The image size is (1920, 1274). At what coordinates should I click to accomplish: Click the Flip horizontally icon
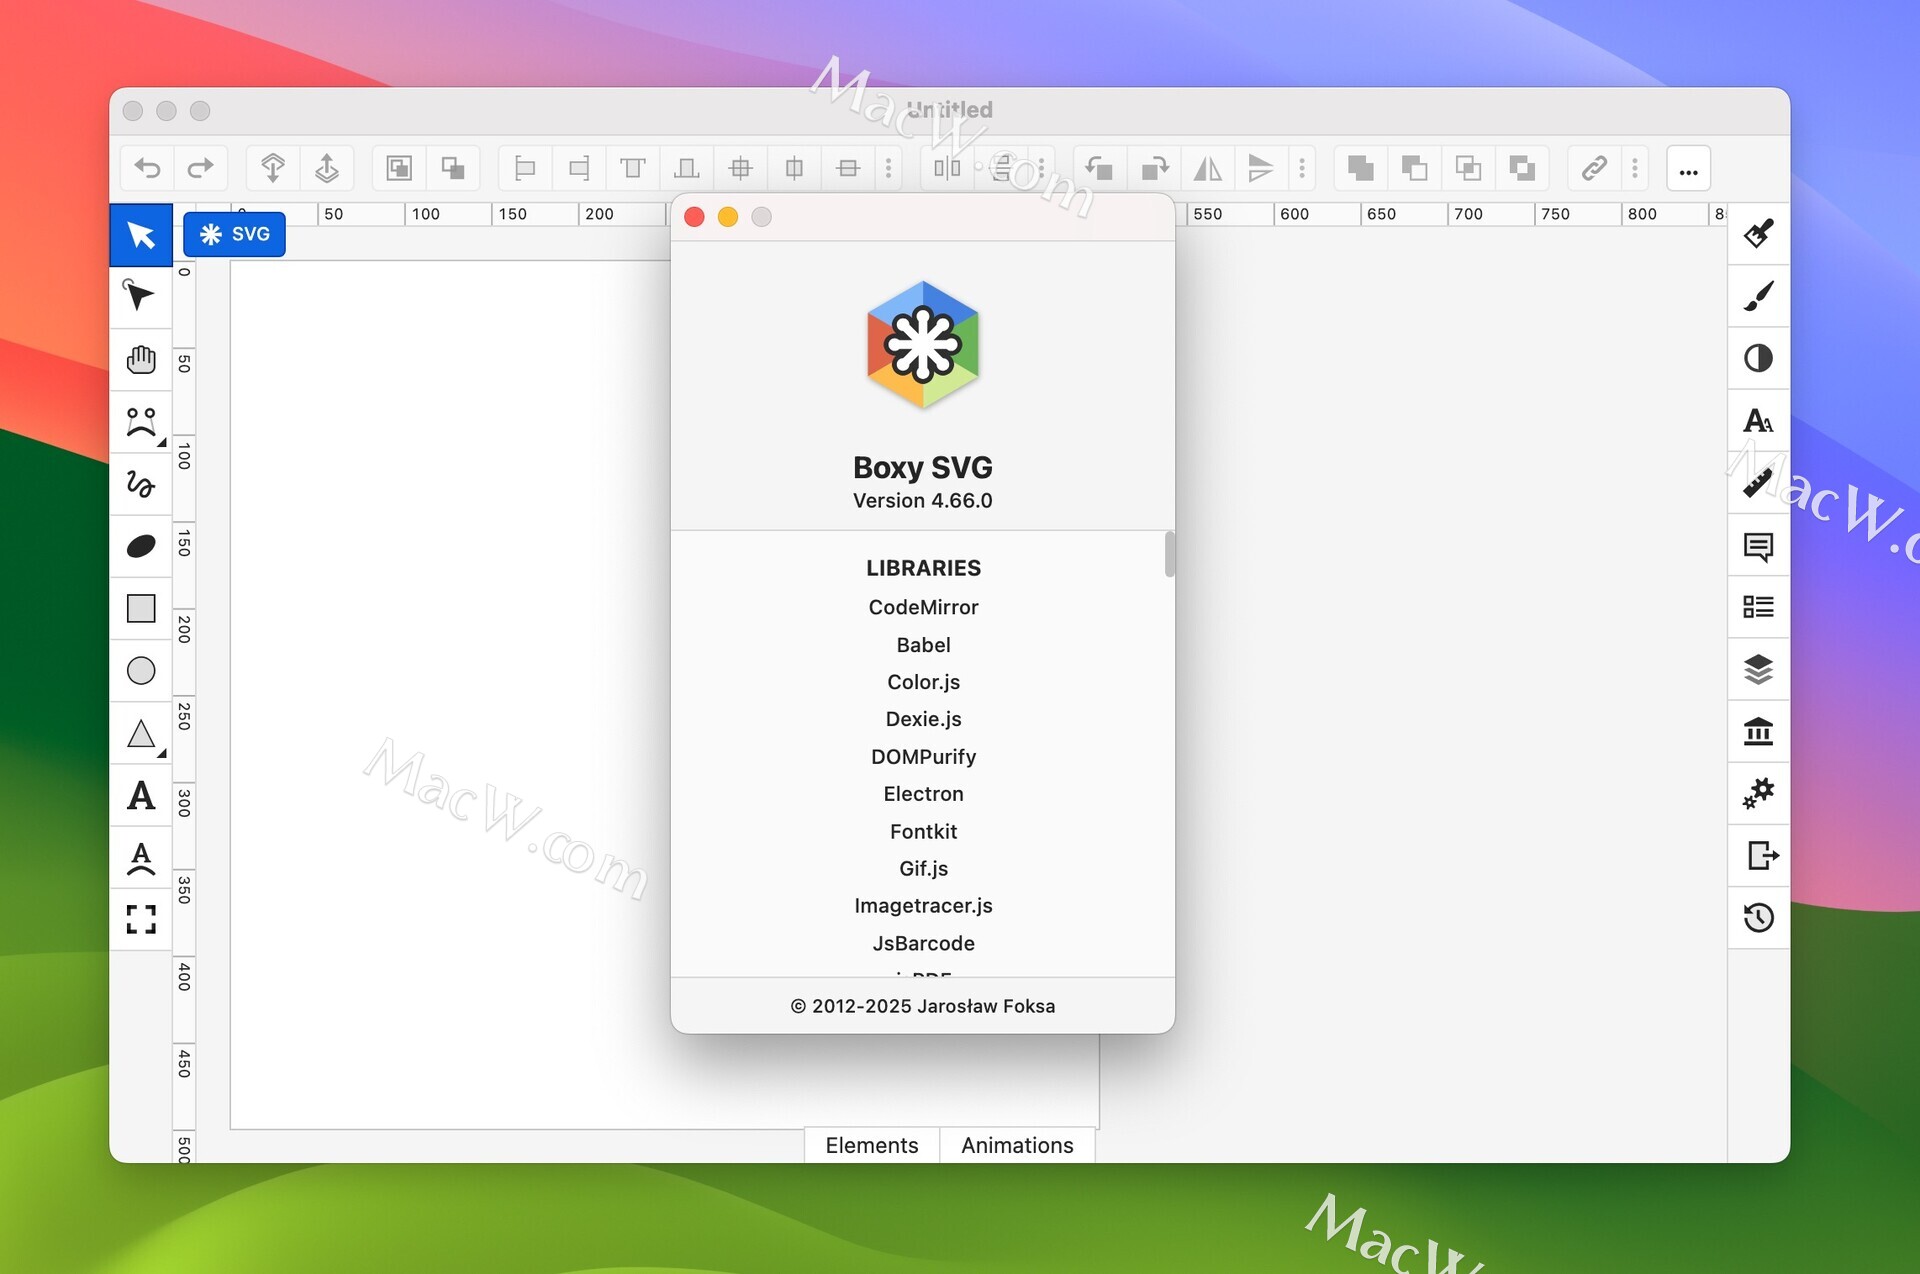[x=1208, y=168]
